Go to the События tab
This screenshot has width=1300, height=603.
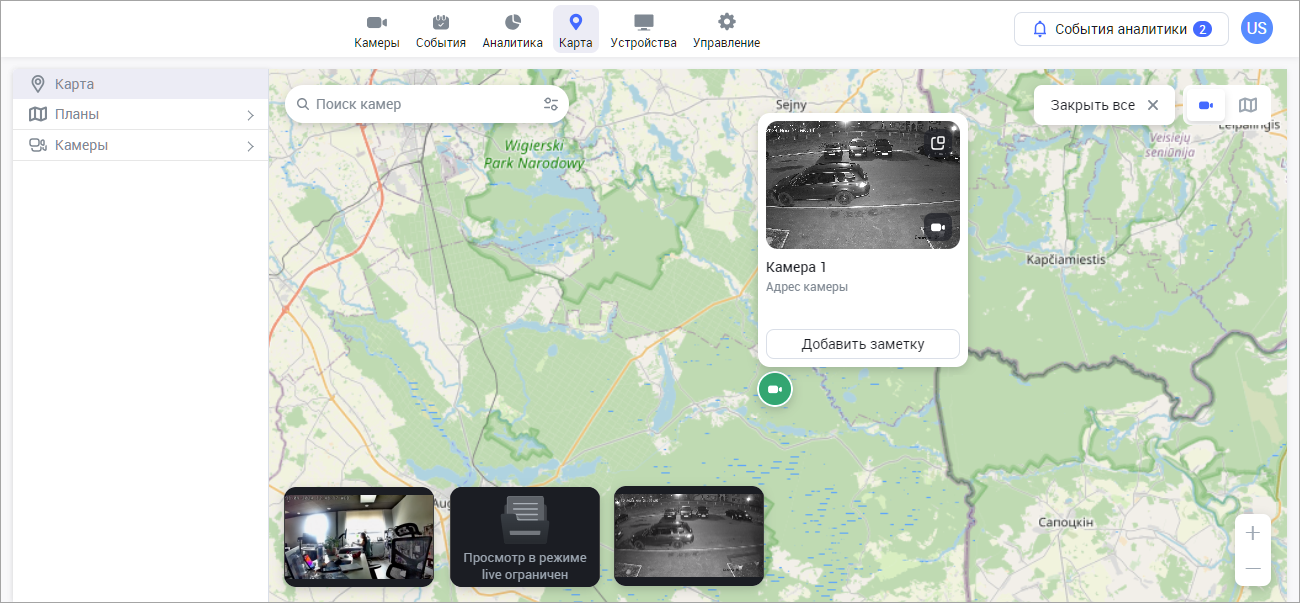(440, 30)
